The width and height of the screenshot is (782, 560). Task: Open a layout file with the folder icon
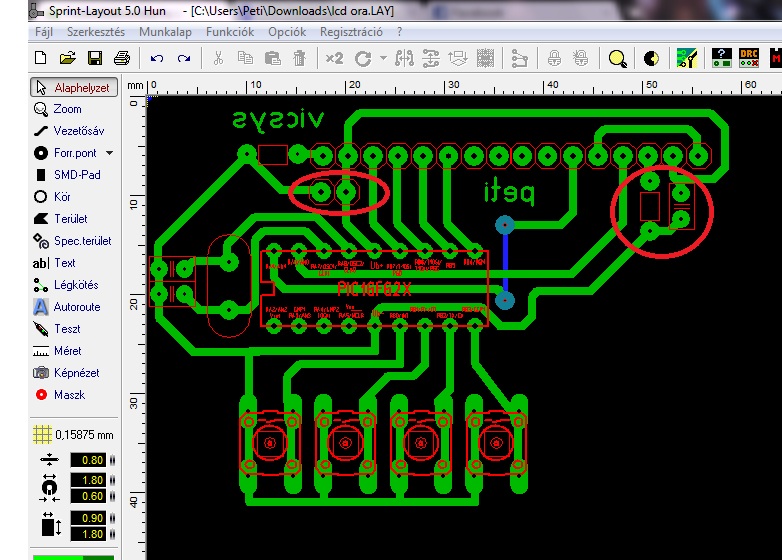[67, 58]
